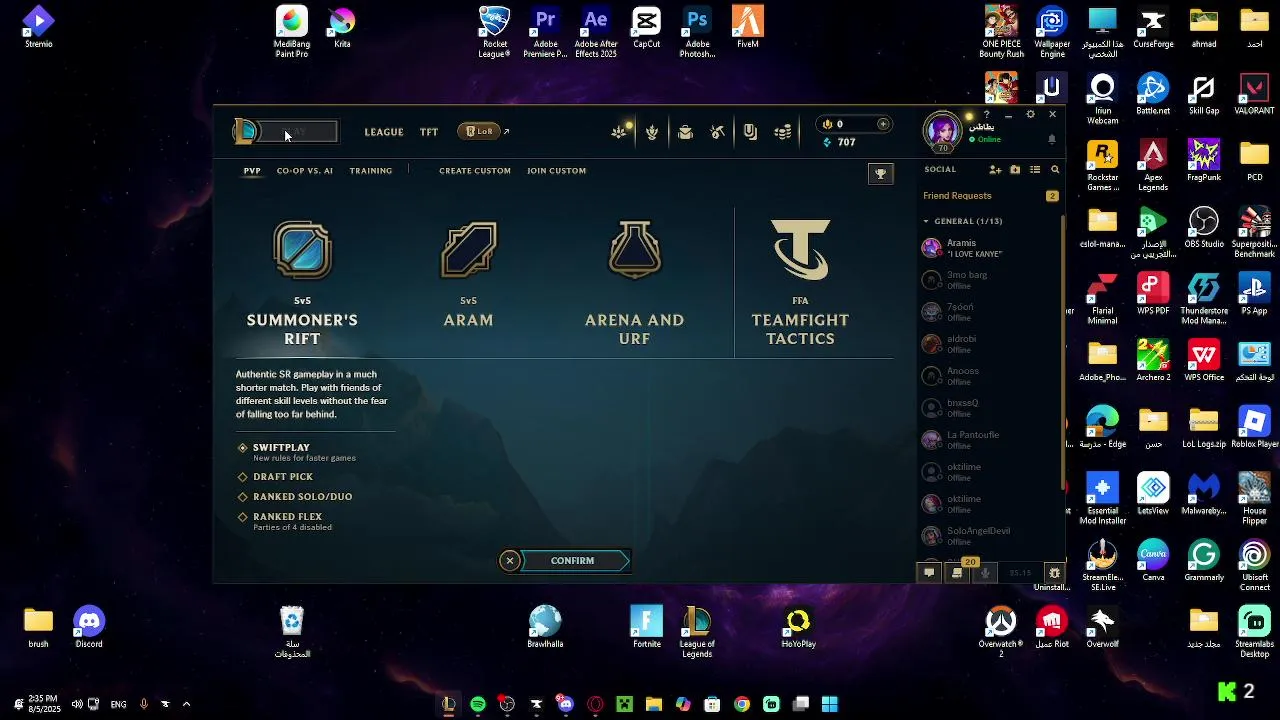Click the bug report icon at panel bottom

click(x=1054, y=573)
